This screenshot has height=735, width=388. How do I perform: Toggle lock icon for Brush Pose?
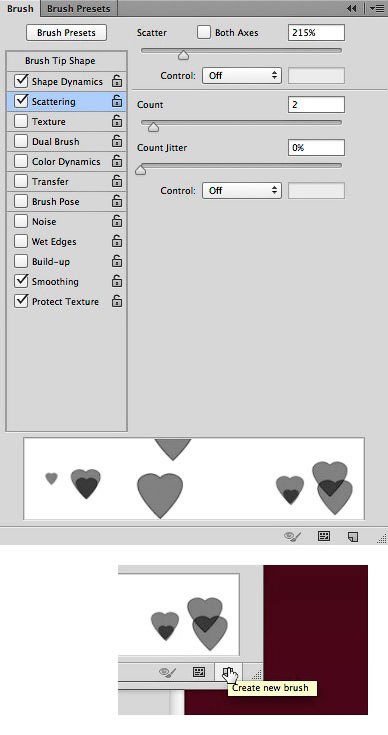tap(117, 201)
